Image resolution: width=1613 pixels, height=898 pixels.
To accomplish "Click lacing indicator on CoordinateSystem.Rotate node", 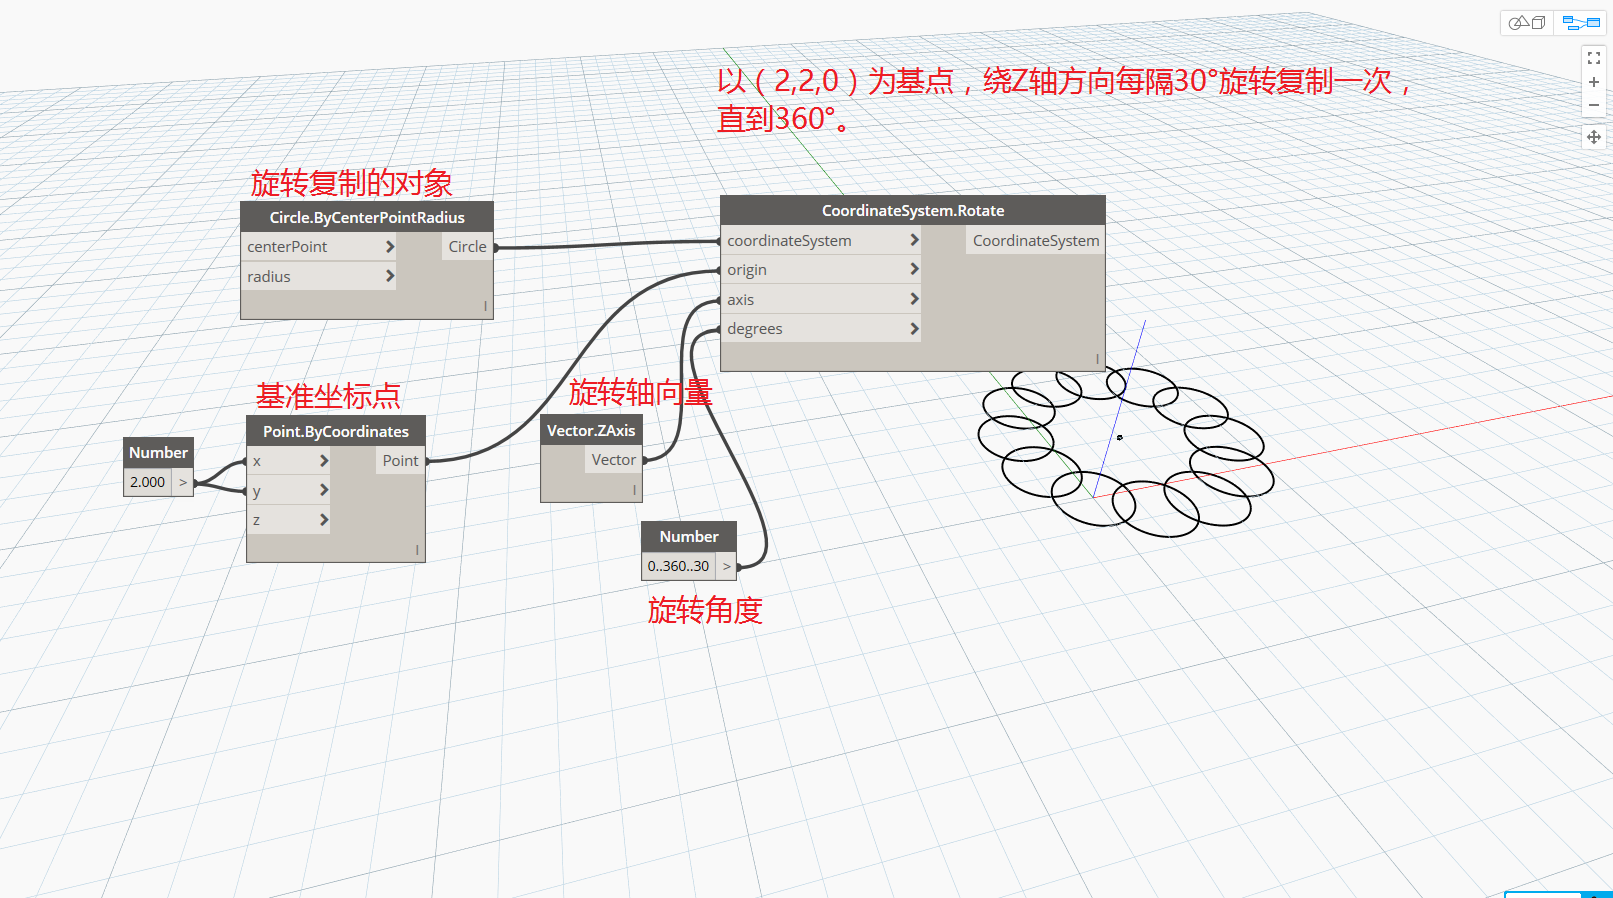I will 1097,358.
